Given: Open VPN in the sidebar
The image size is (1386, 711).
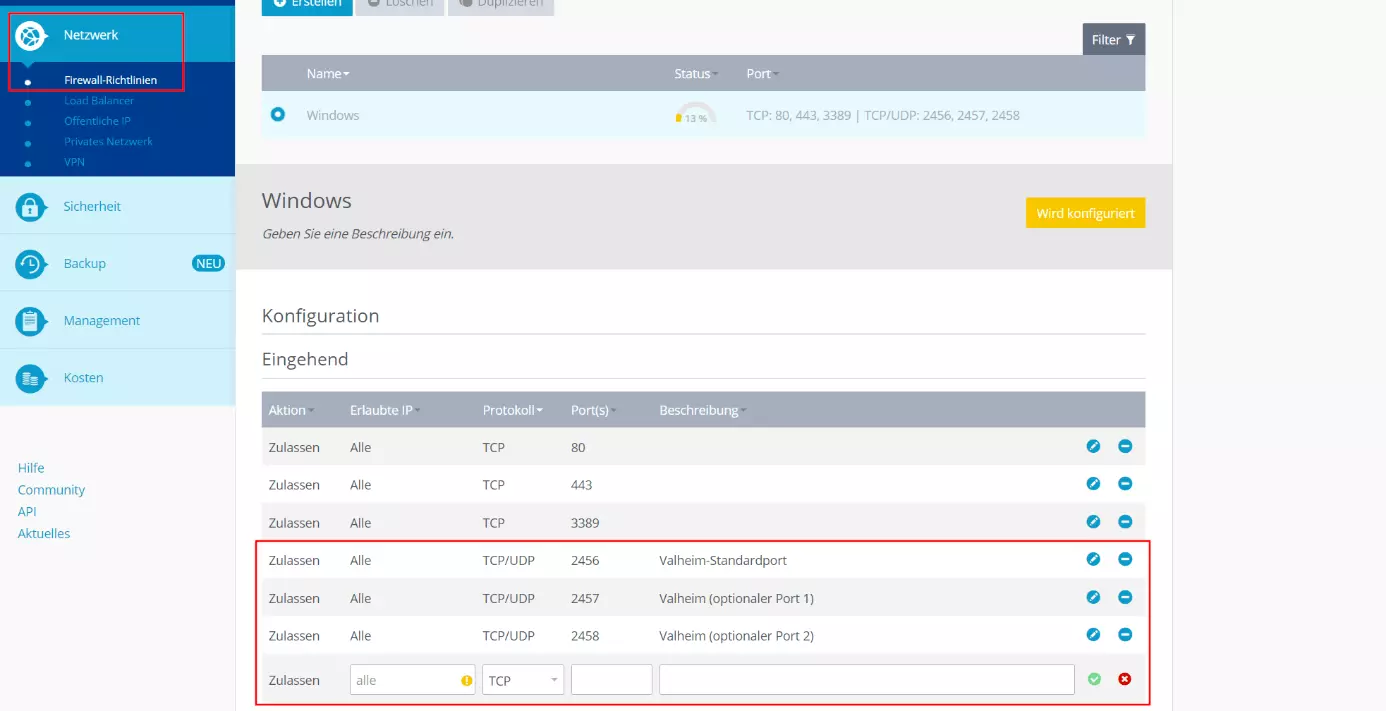Looking at the screenshot, I should click(x=74, y=162).
